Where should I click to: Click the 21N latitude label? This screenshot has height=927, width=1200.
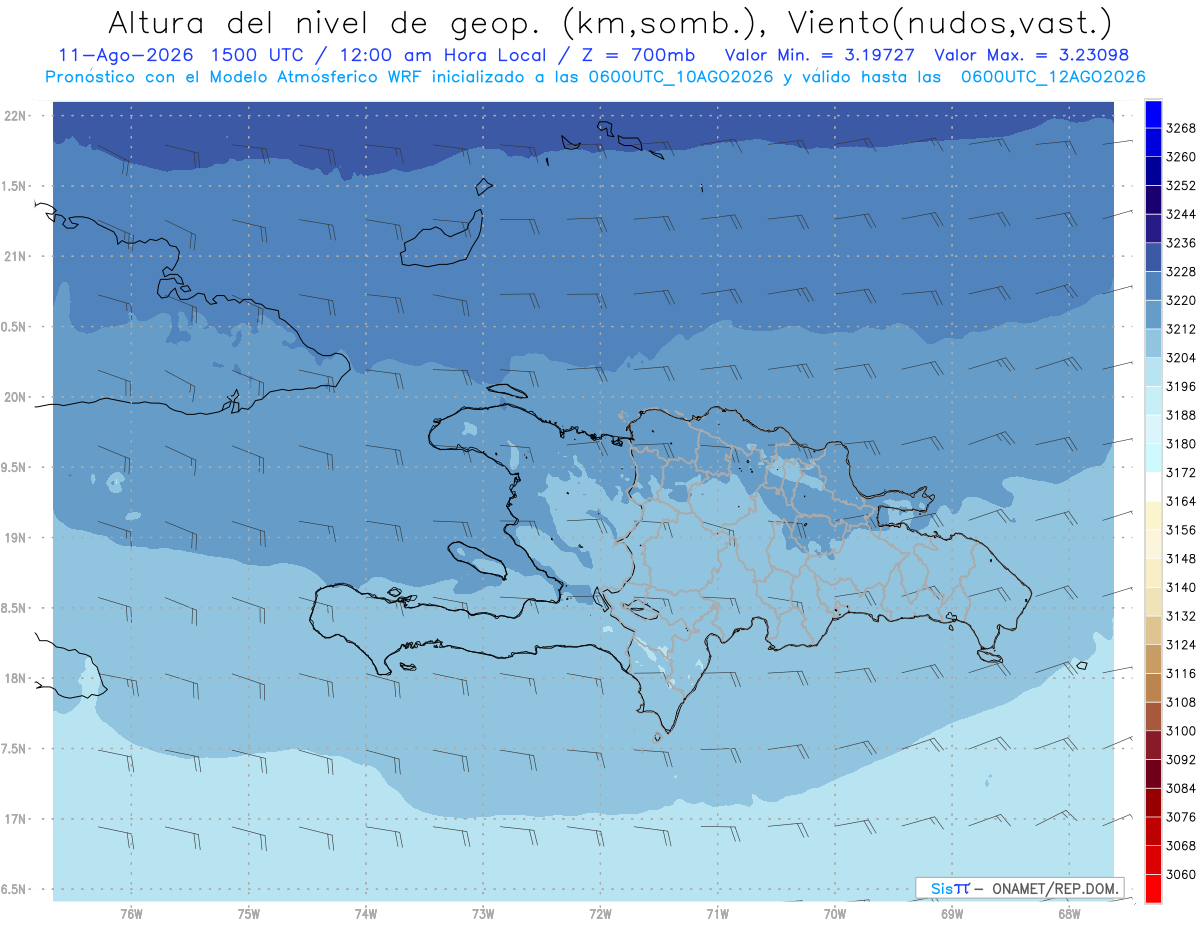[x=17, y=257]
